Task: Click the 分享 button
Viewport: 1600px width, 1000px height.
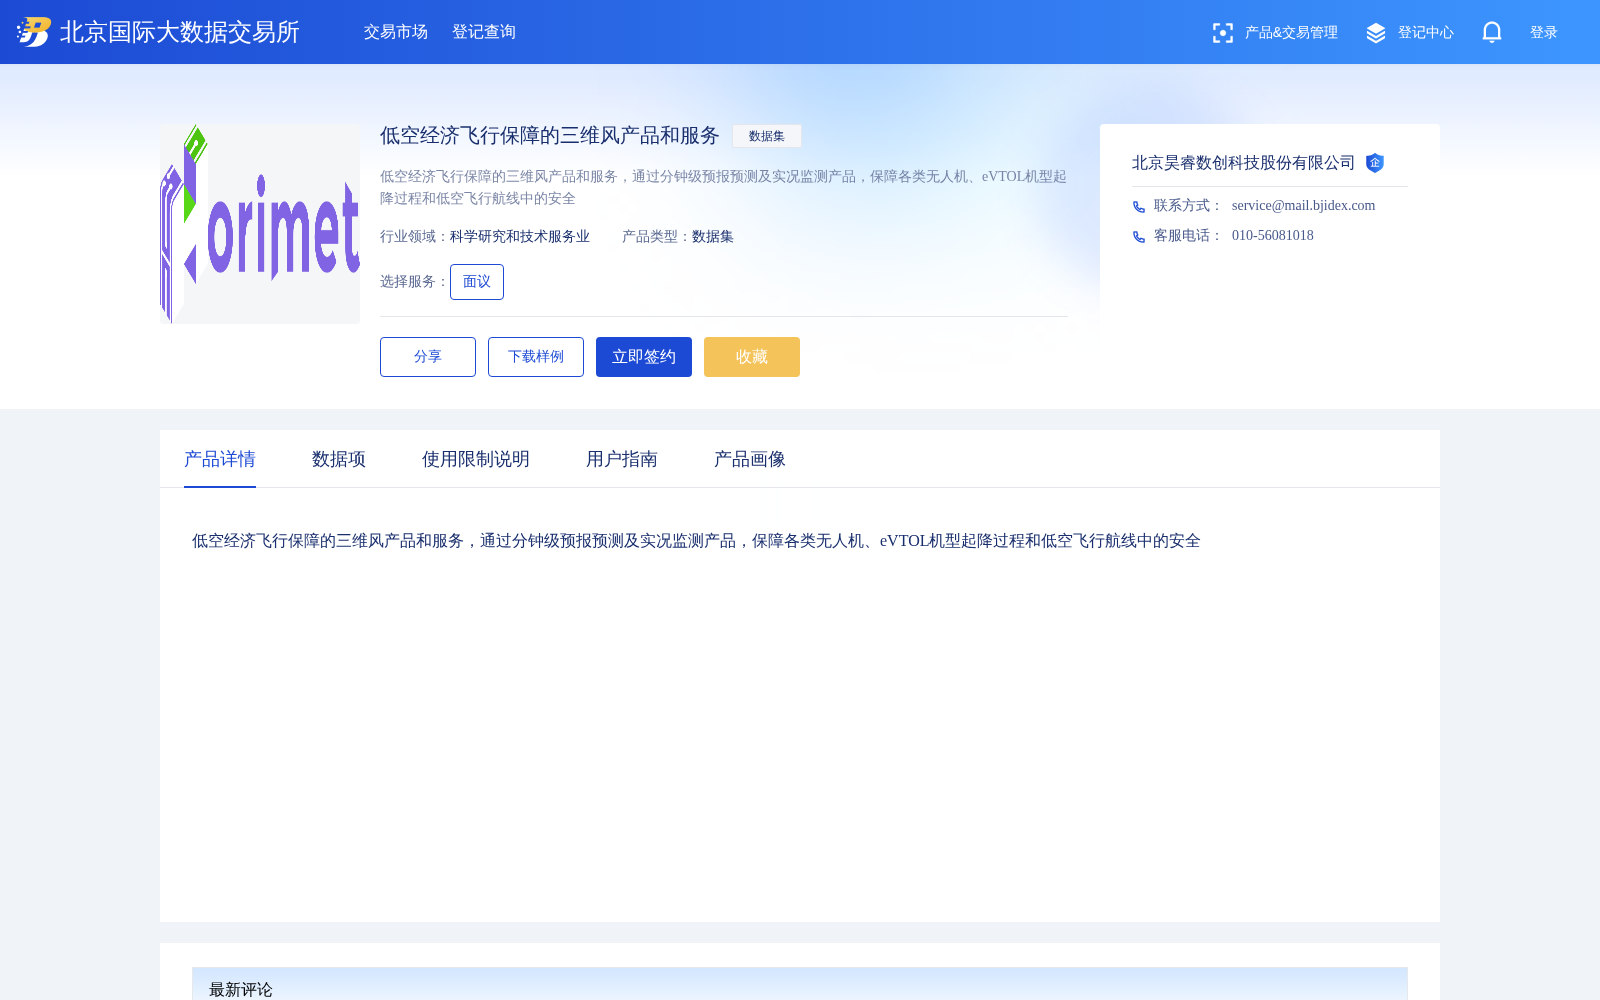Action: click(x=428, y=357)
